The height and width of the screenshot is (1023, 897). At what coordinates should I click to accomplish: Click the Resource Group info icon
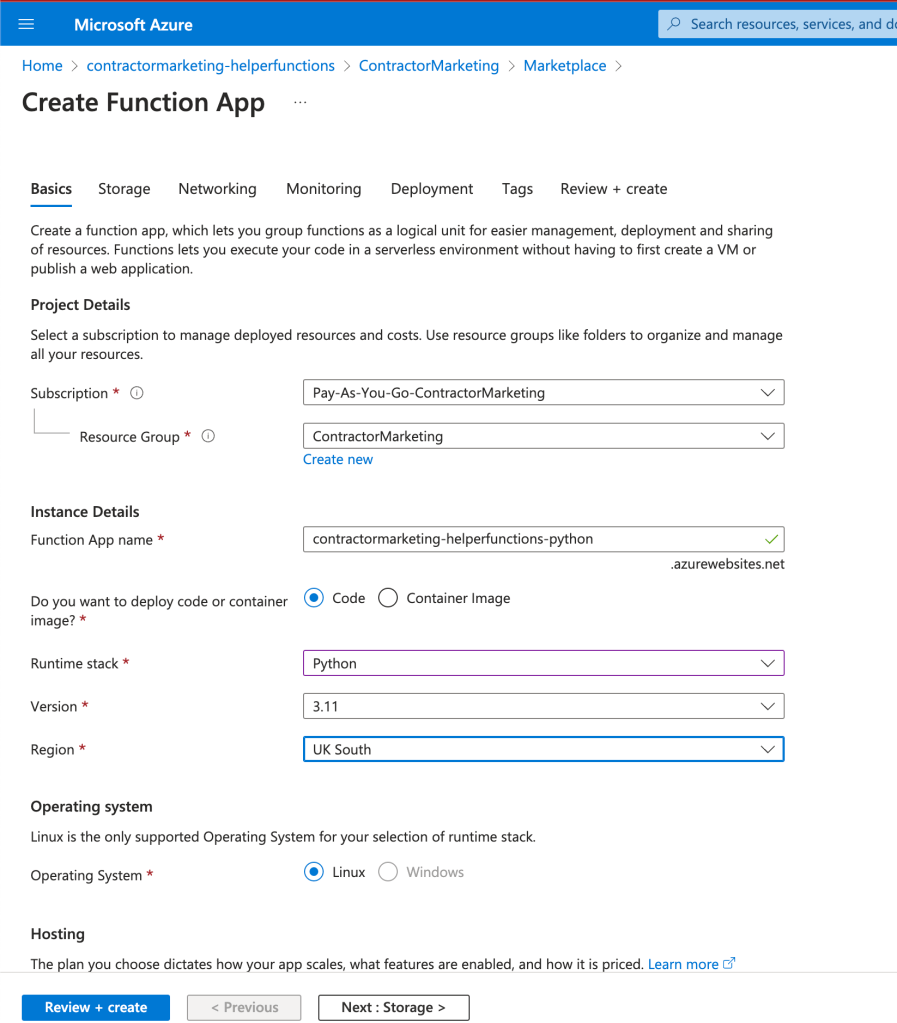pyautogui.click(x=208, y=436)
